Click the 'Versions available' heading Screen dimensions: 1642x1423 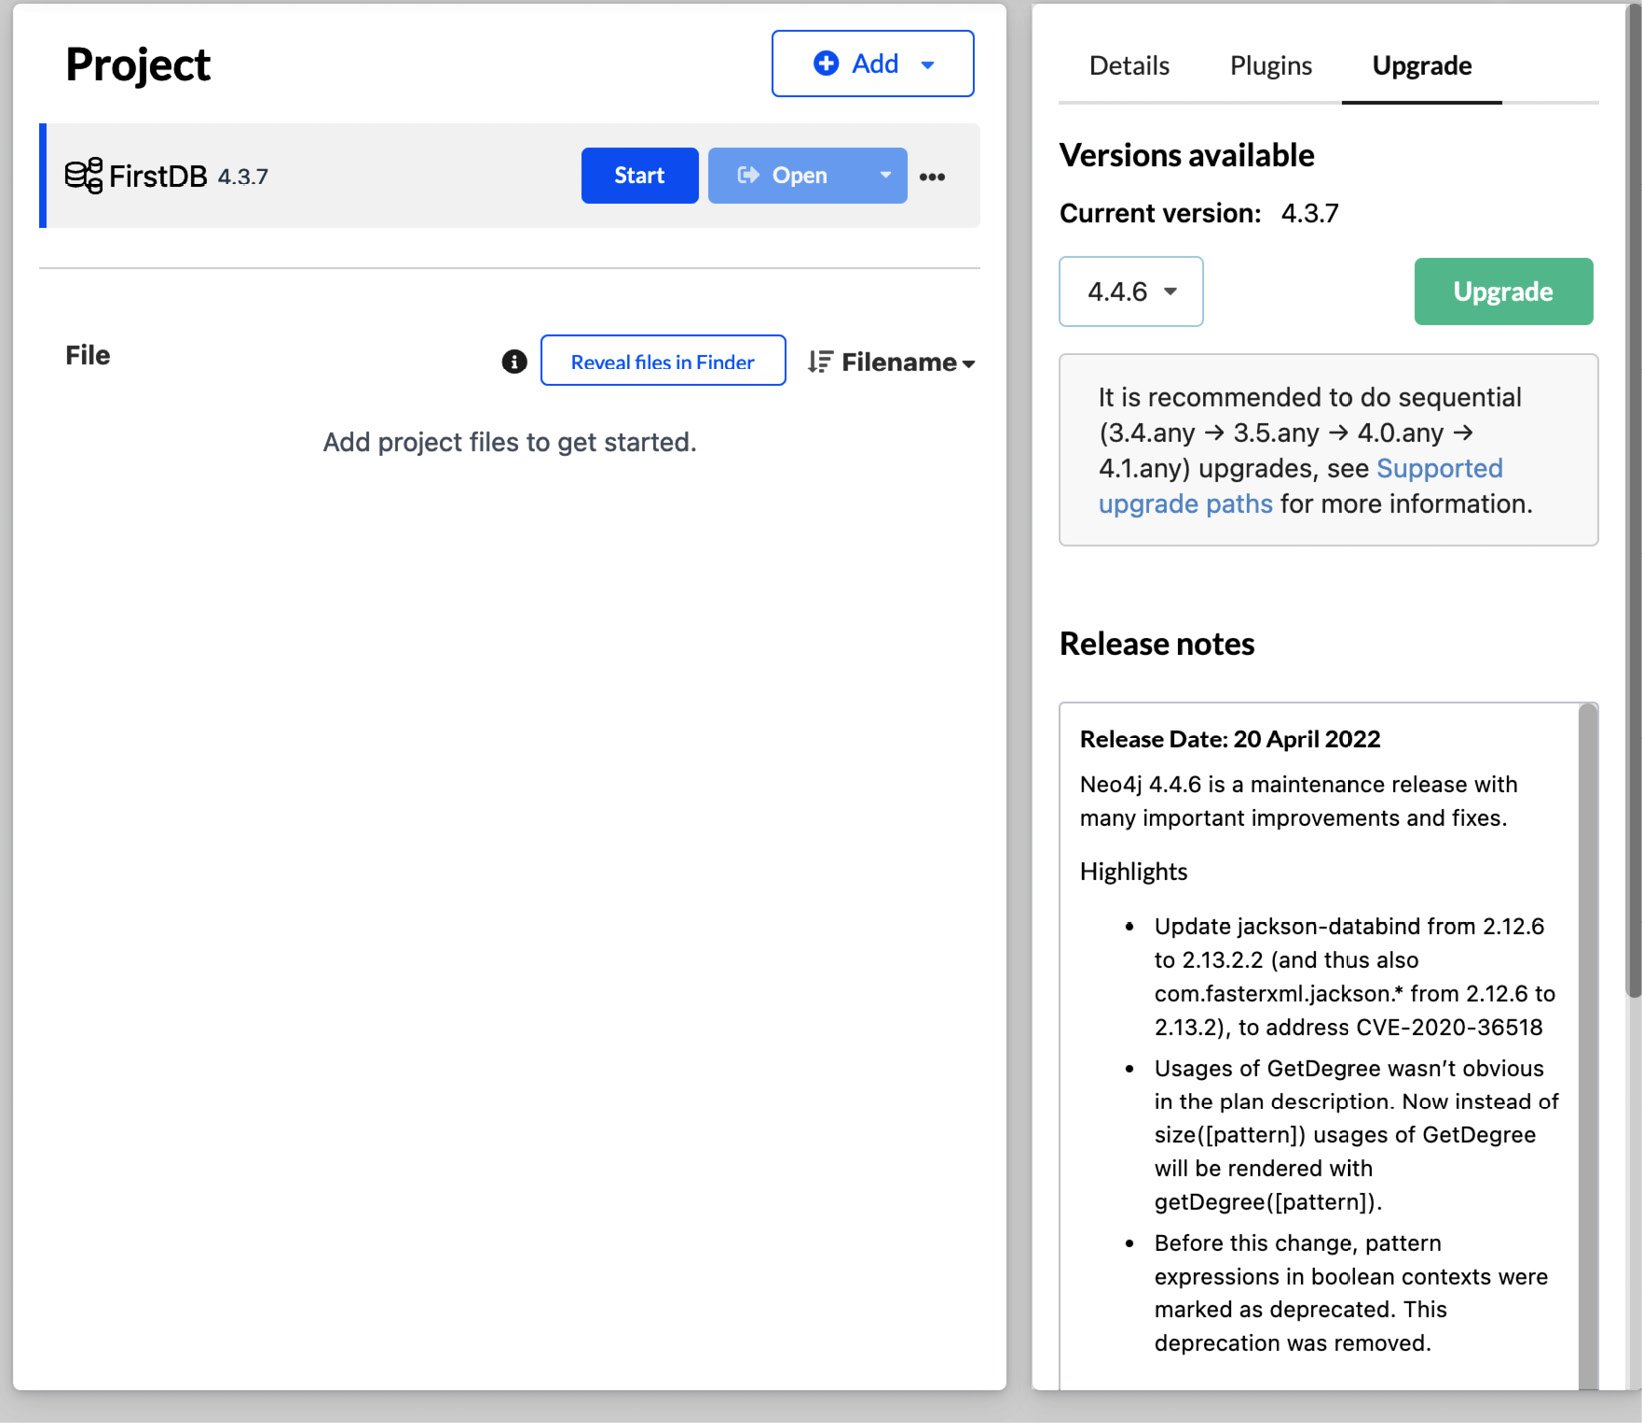pyautogui.click(x=1187, y=155)
